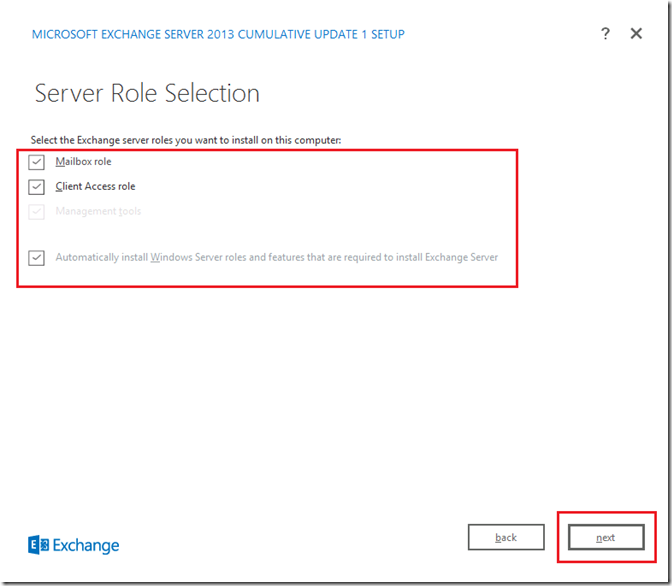Click the 'Automatically install Windows Server roles' text
Screen dimensions: 672x586
[x=276, y=258]
